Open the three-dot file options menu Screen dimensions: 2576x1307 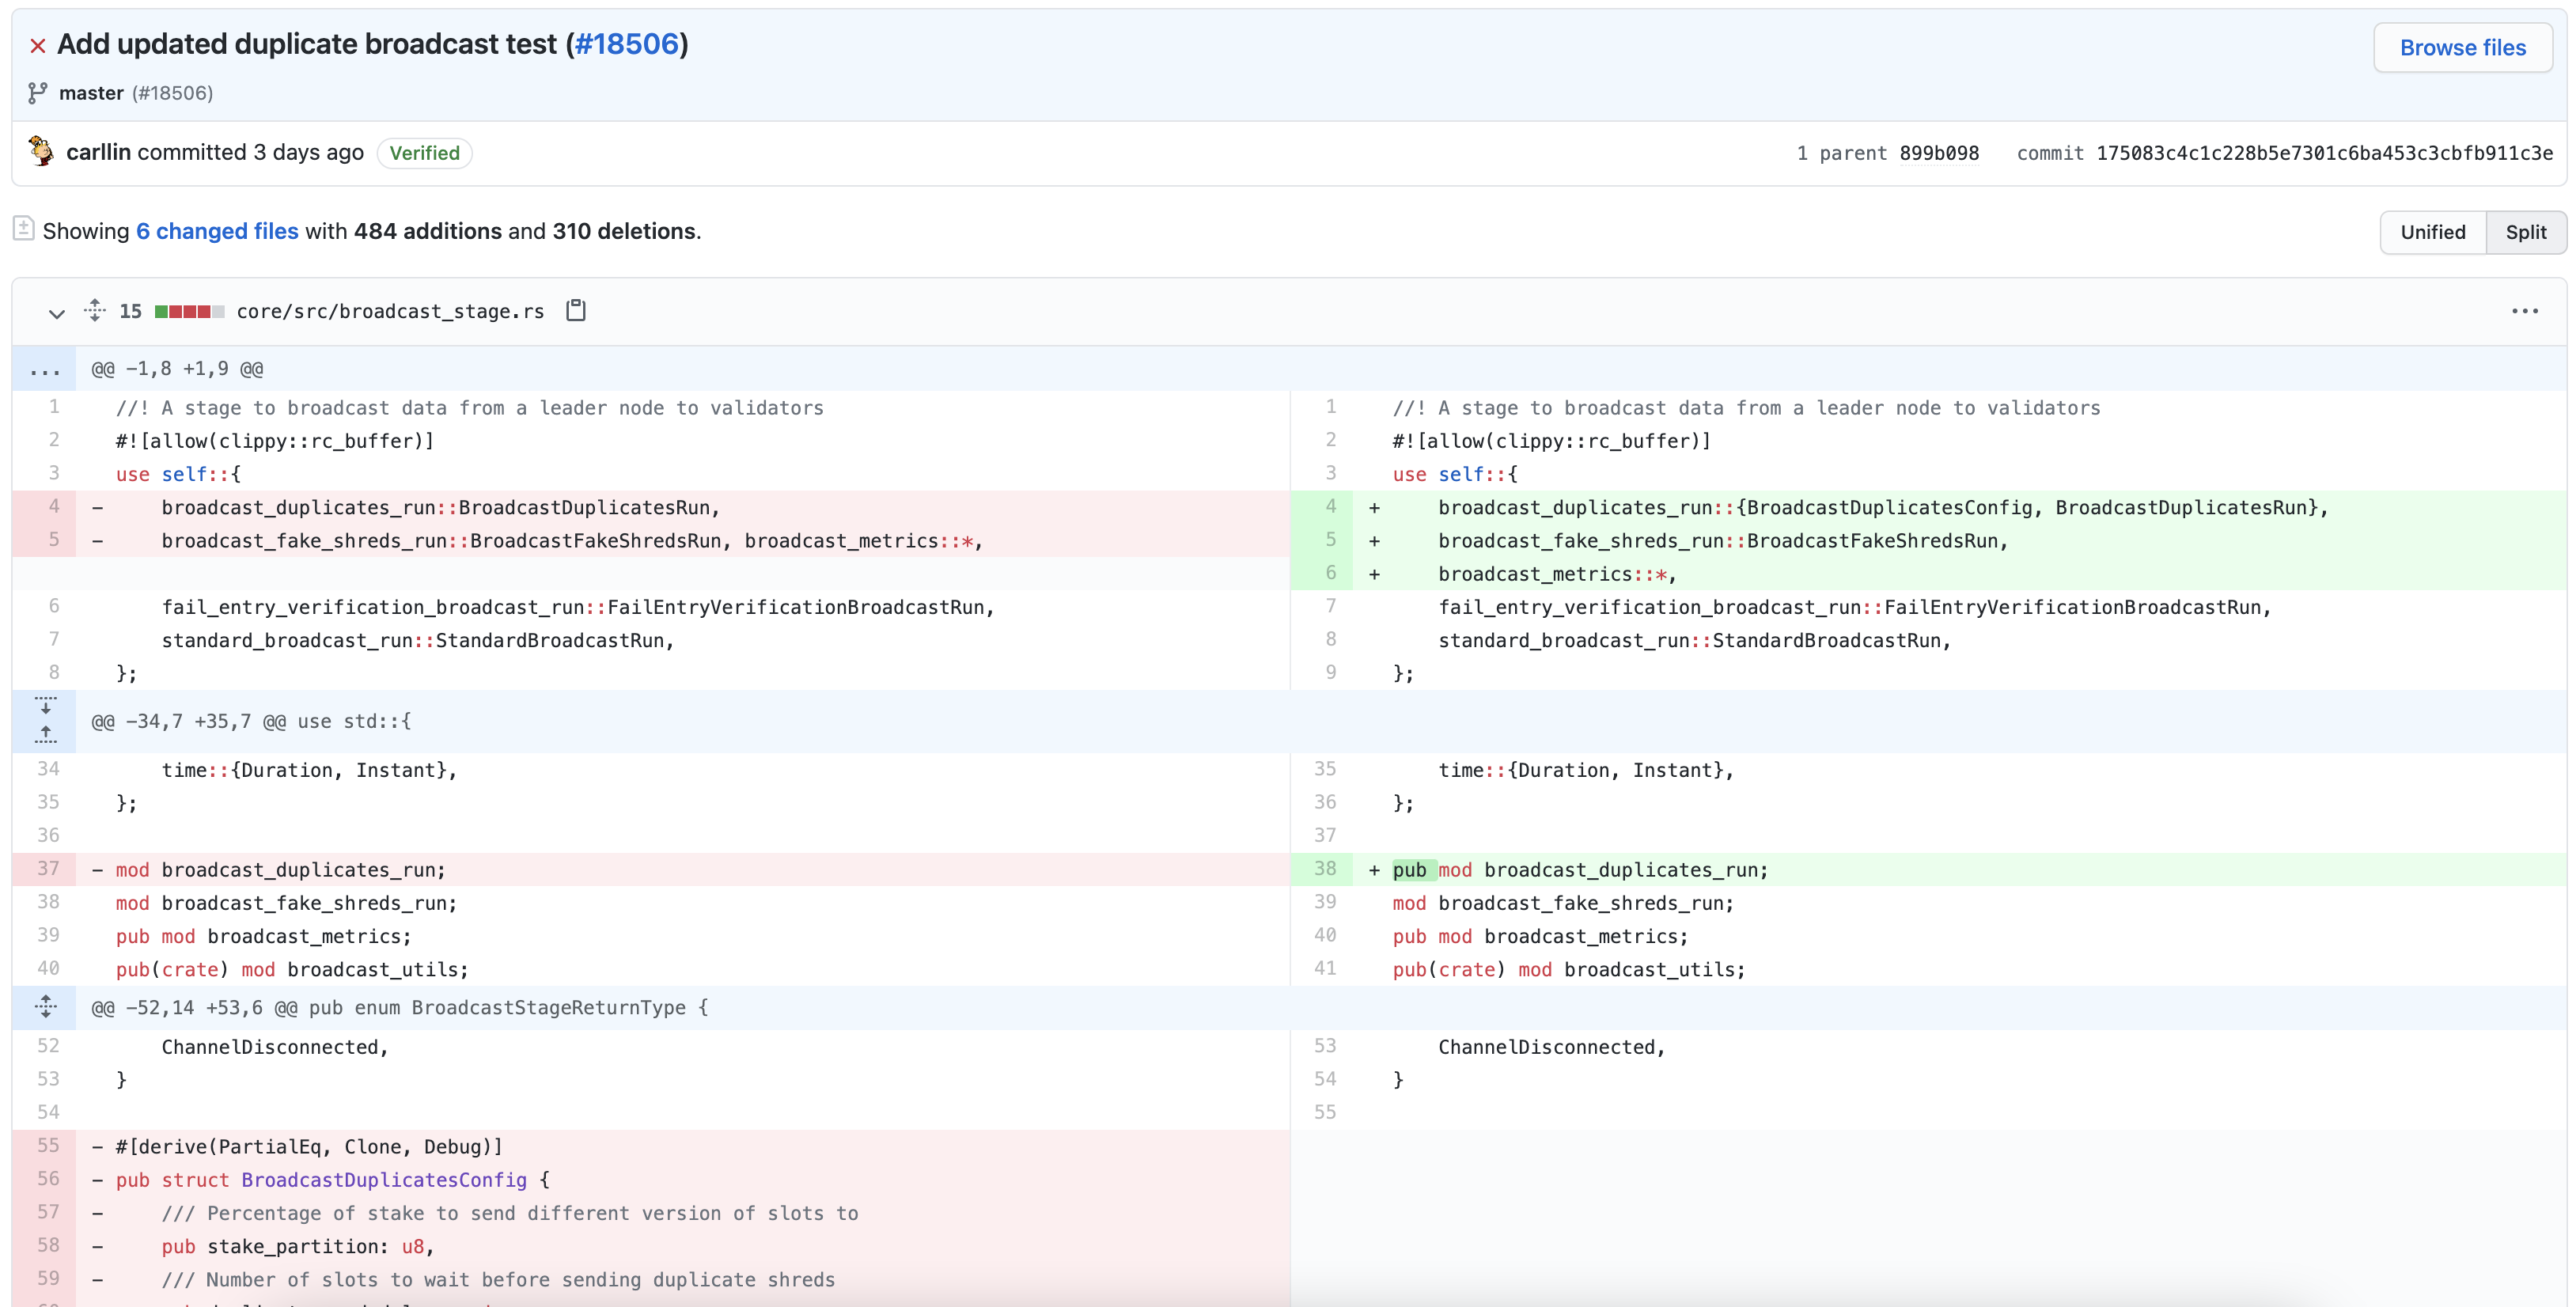[2524, 311]
